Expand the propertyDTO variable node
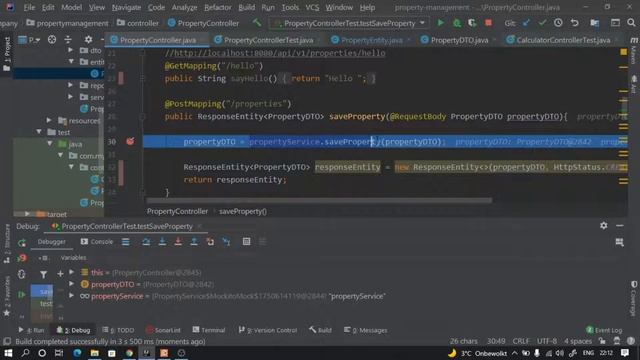 pos(71,284)
